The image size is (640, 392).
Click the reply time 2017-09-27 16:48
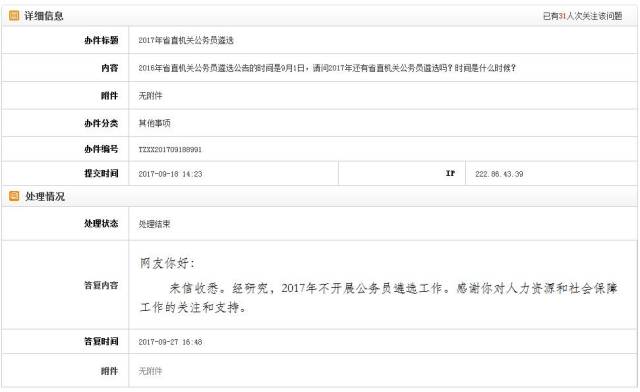(170, 342)
